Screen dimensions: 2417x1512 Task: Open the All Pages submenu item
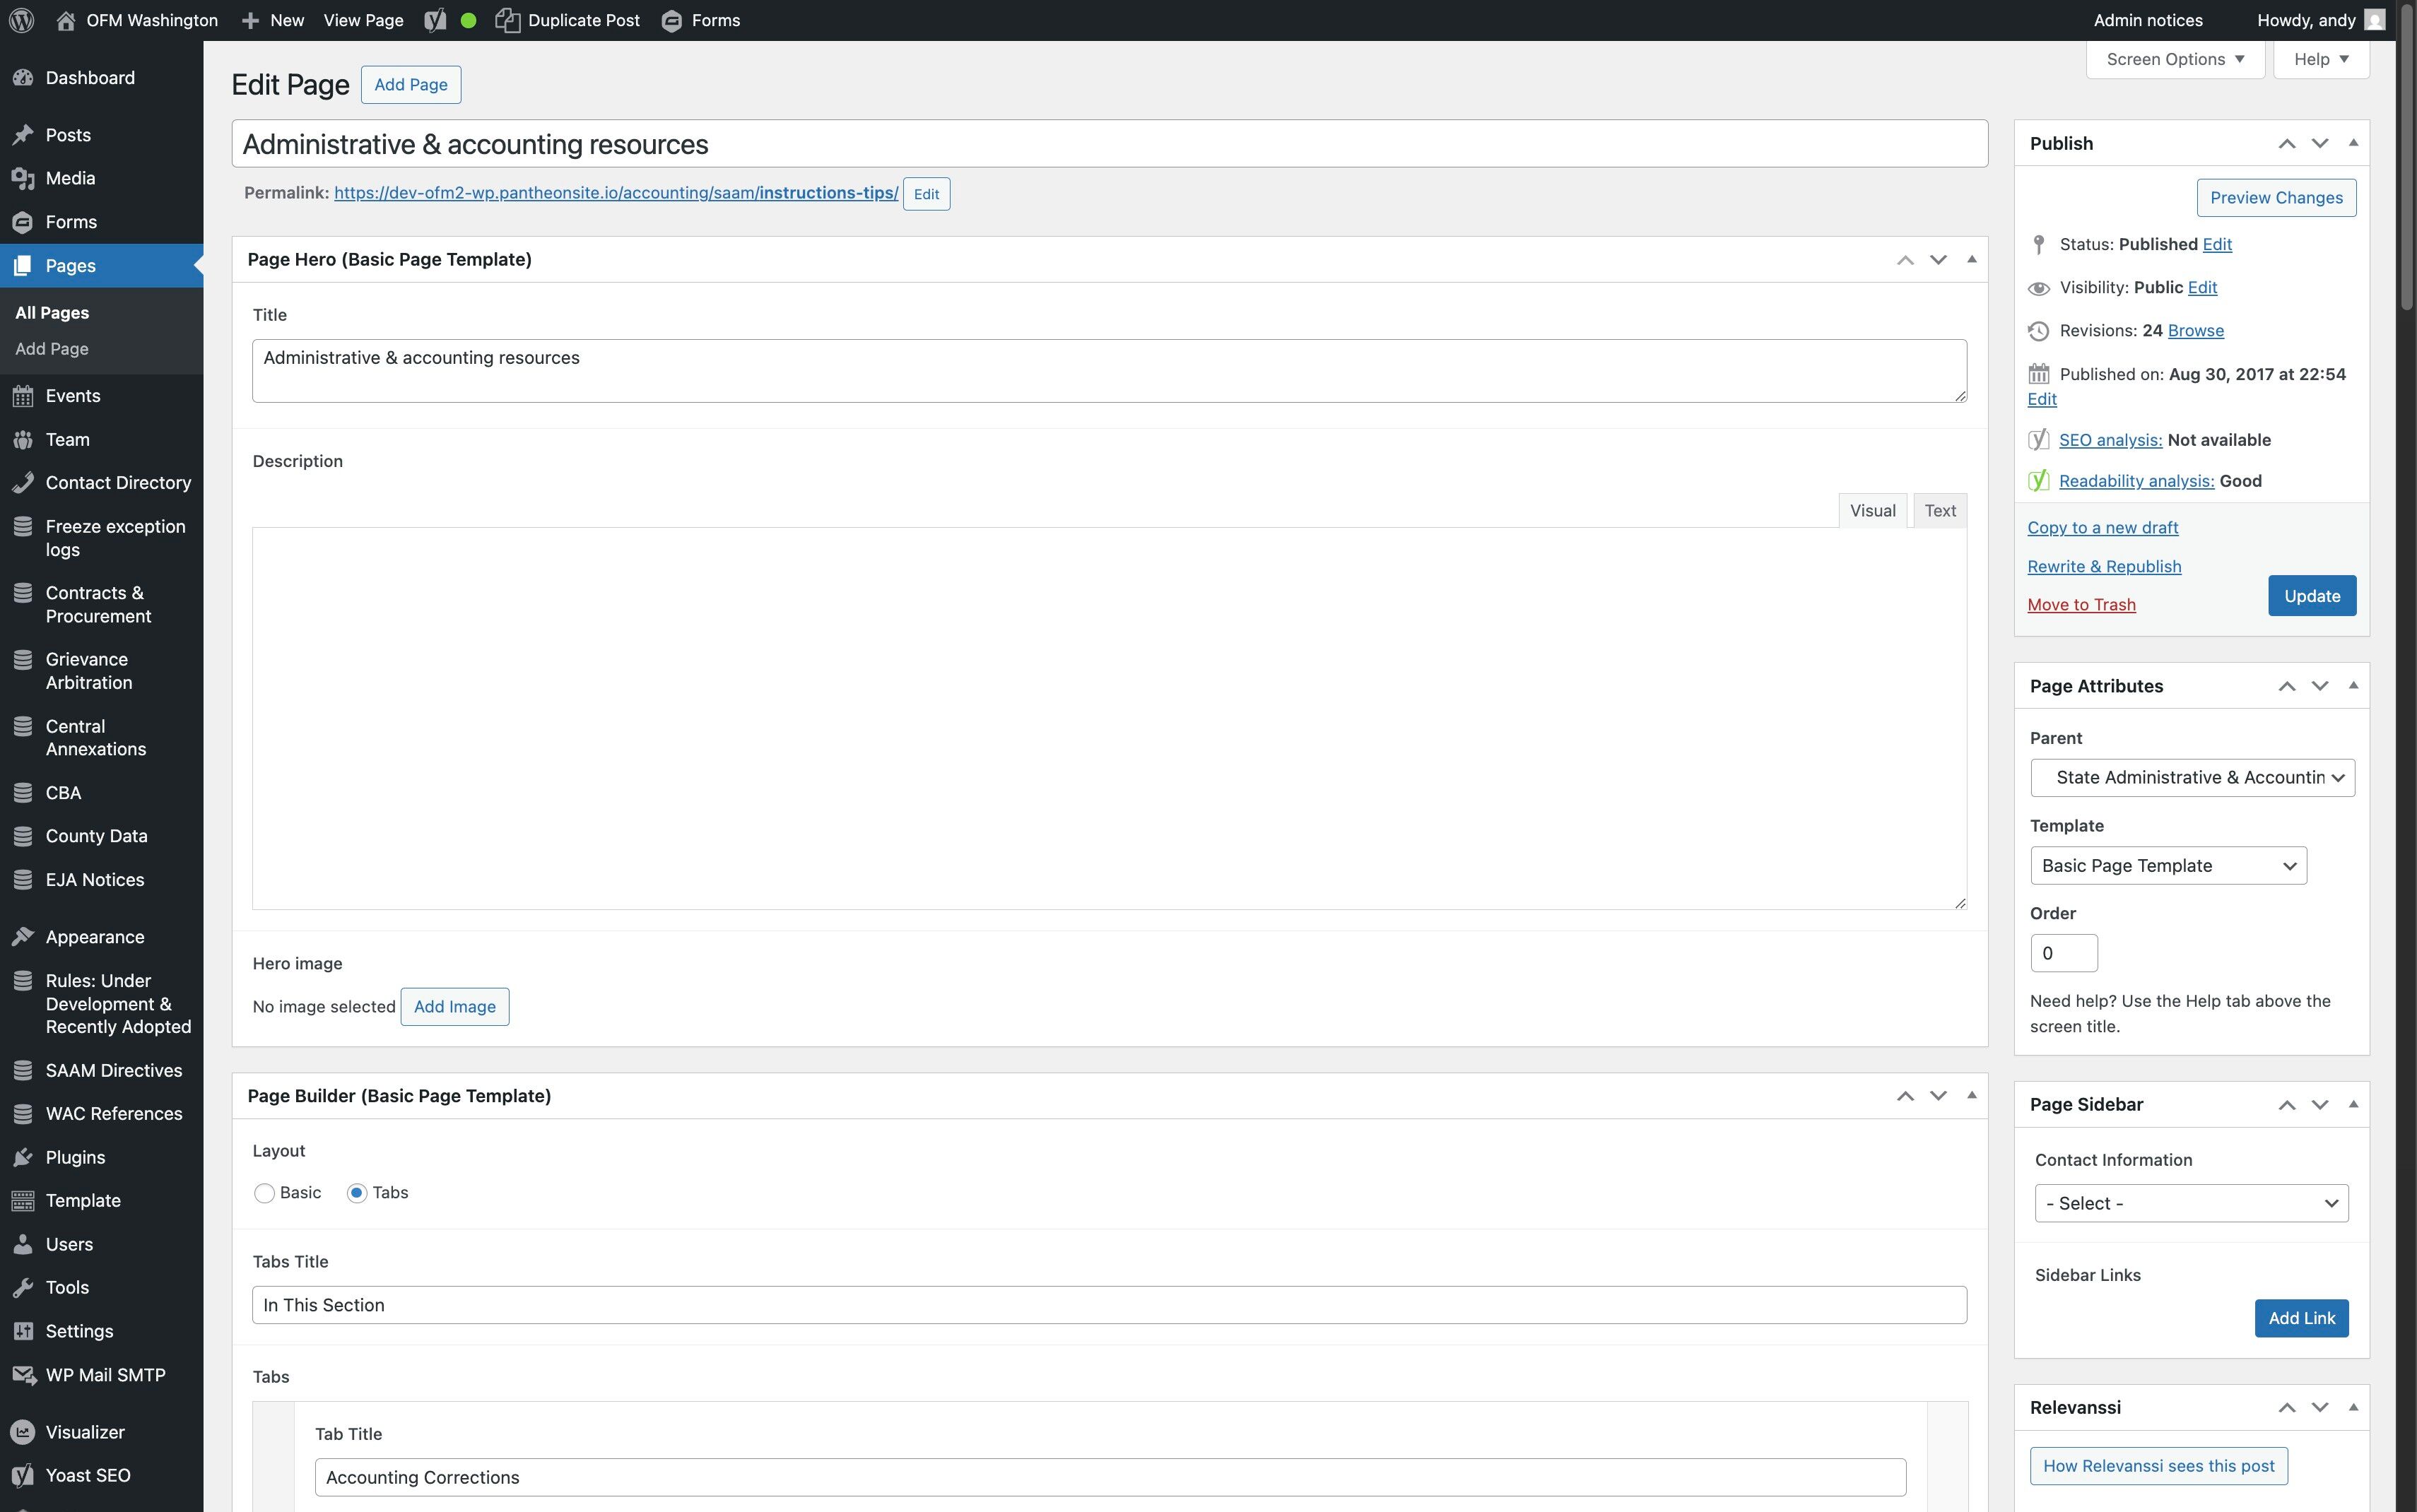pos(52,313)
